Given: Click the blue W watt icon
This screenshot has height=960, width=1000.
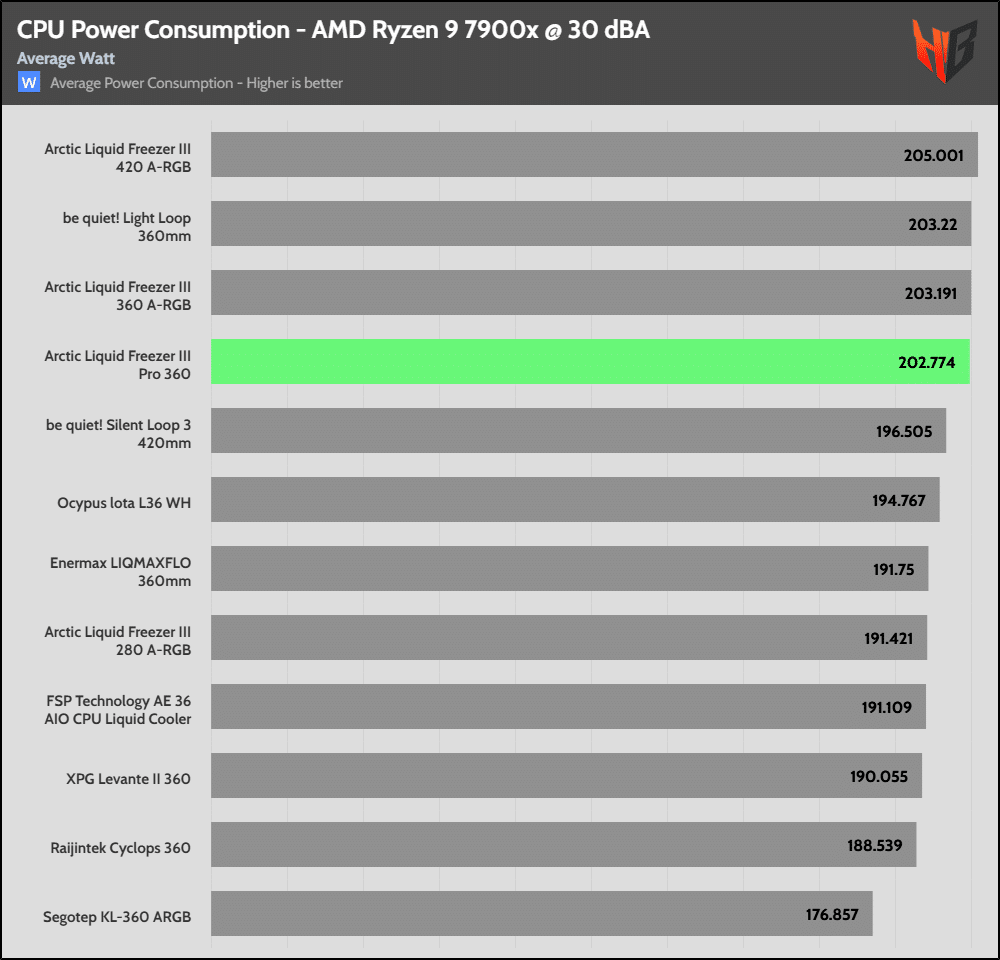Looking at the screenshot, I should pyautogui.click(x=29, y=83).
